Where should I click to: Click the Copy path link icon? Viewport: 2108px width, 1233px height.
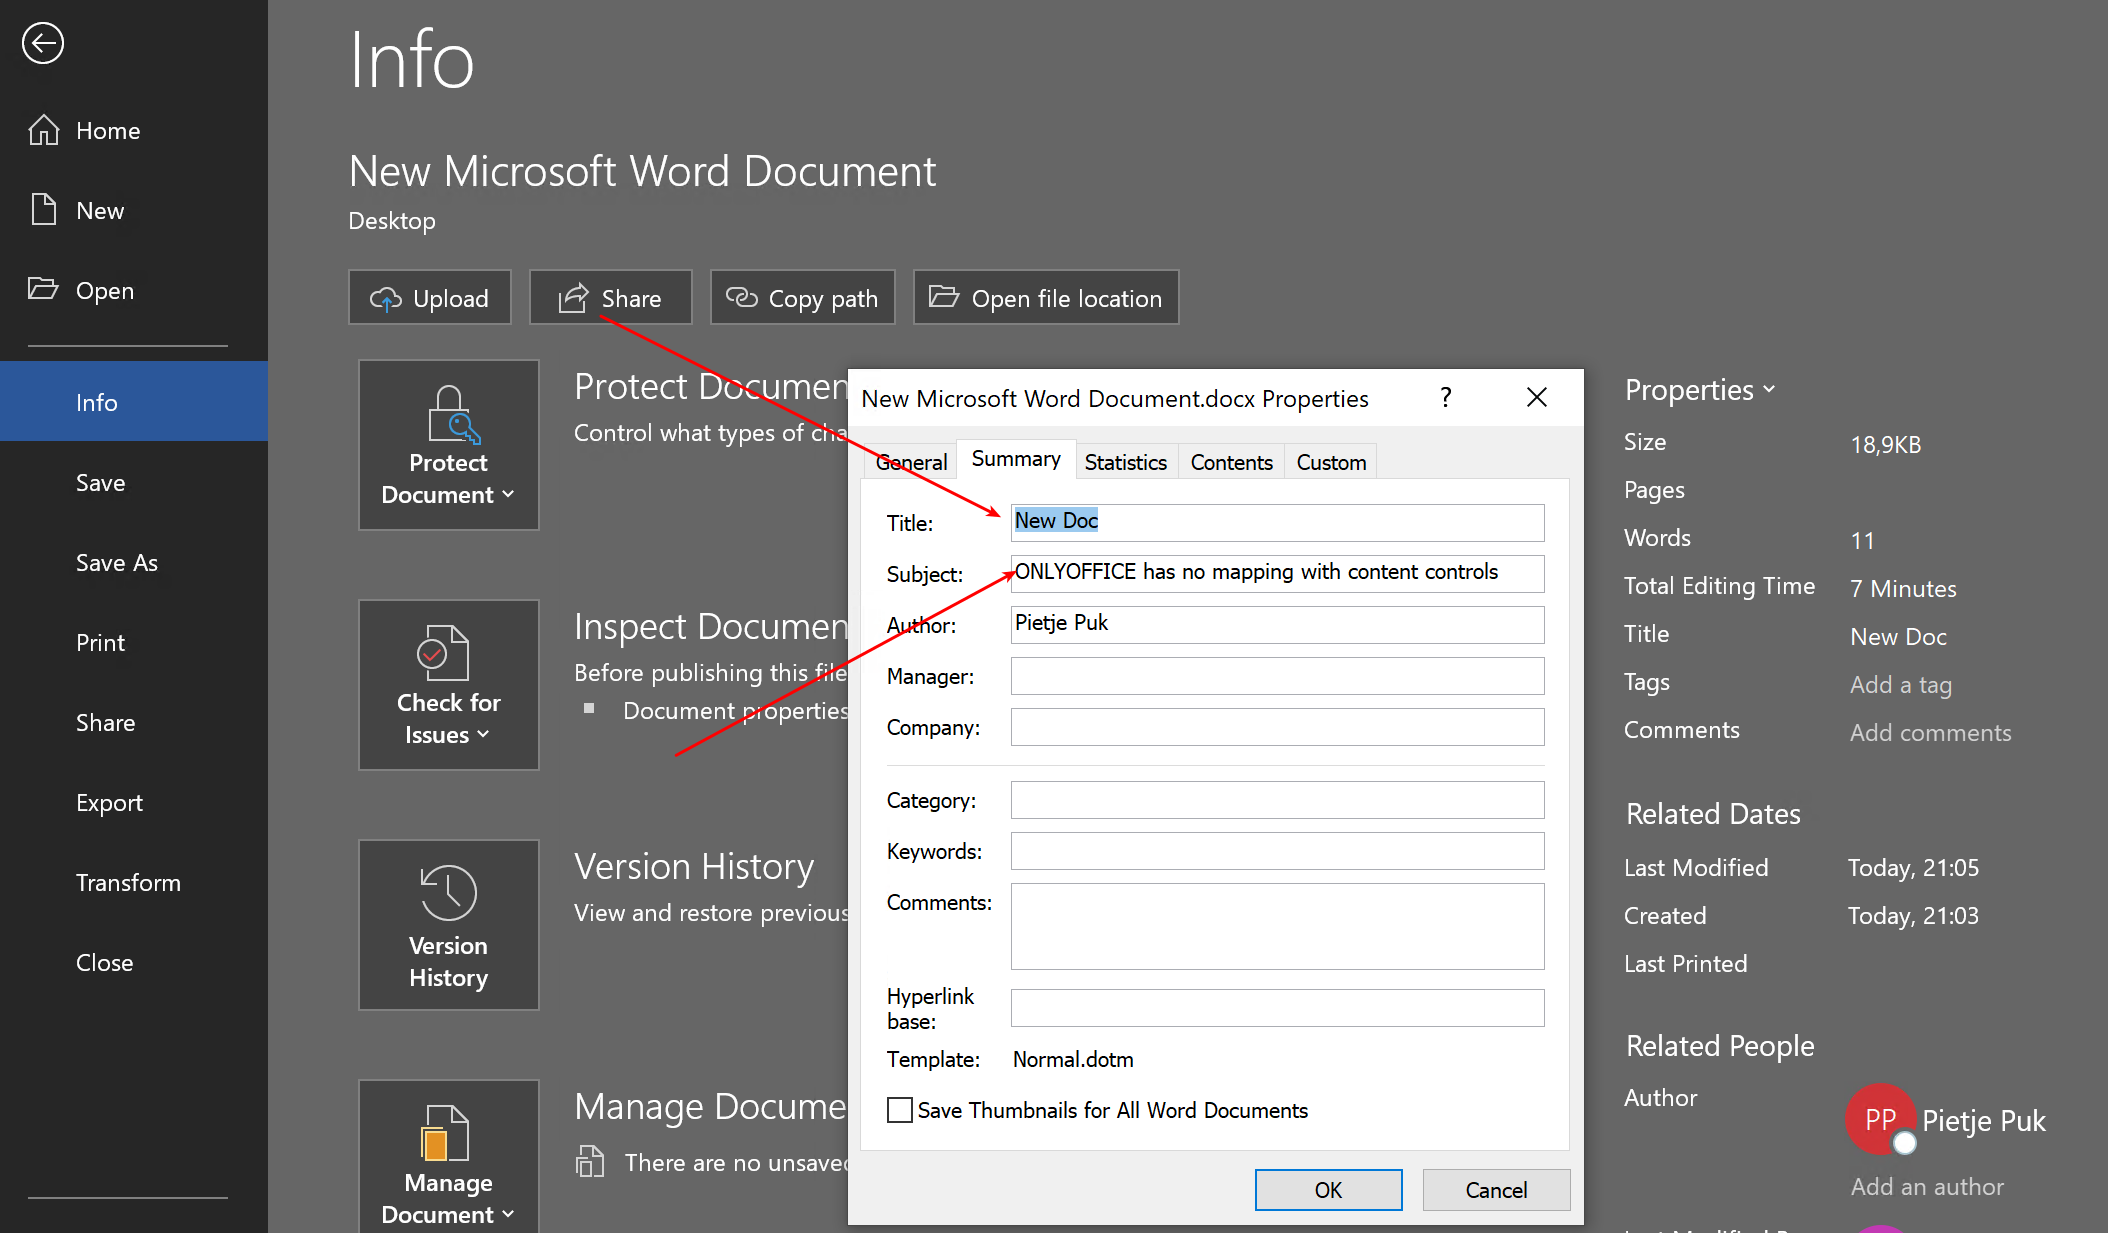click(741, 298)
